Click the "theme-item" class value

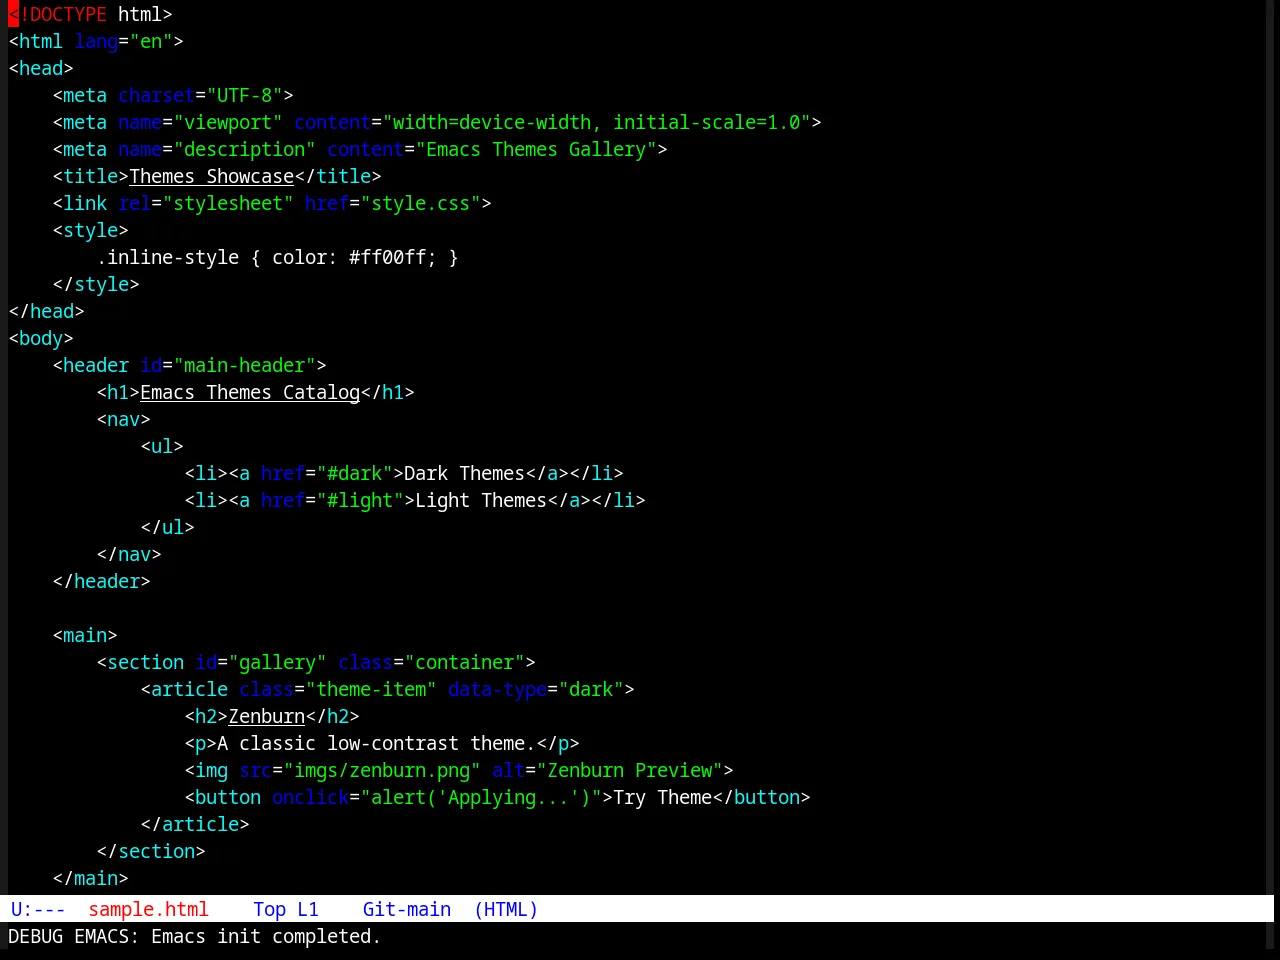click(371, 689)
